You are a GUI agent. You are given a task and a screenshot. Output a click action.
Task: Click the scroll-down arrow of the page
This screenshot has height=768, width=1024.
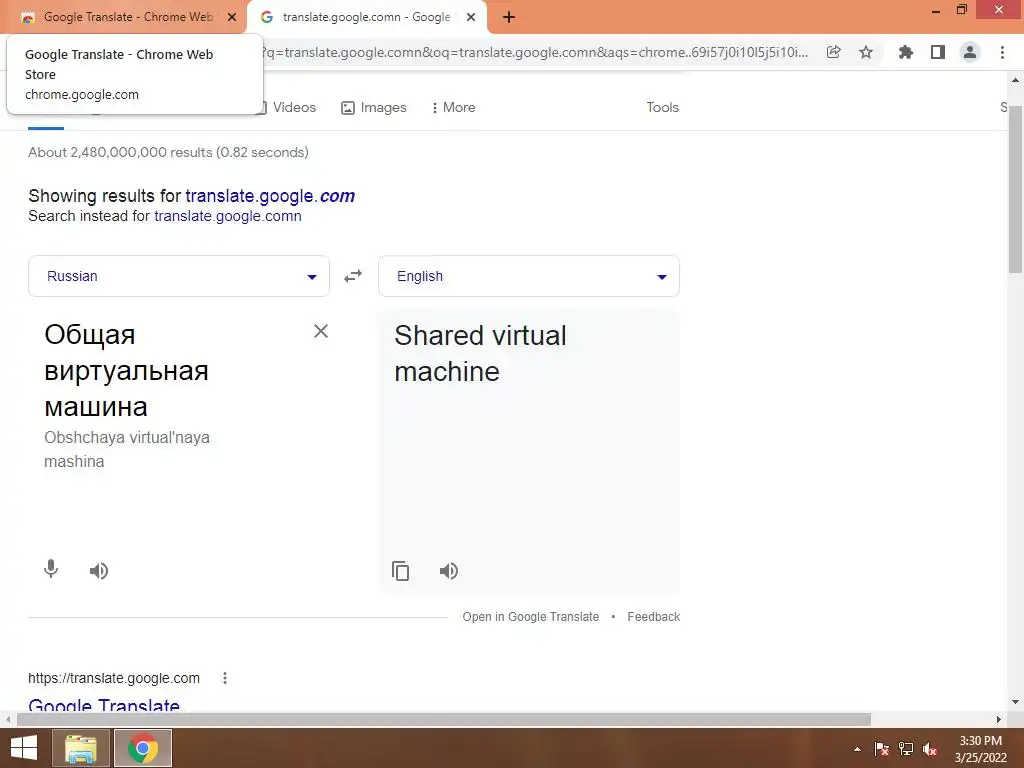[x=1015, y=702]
